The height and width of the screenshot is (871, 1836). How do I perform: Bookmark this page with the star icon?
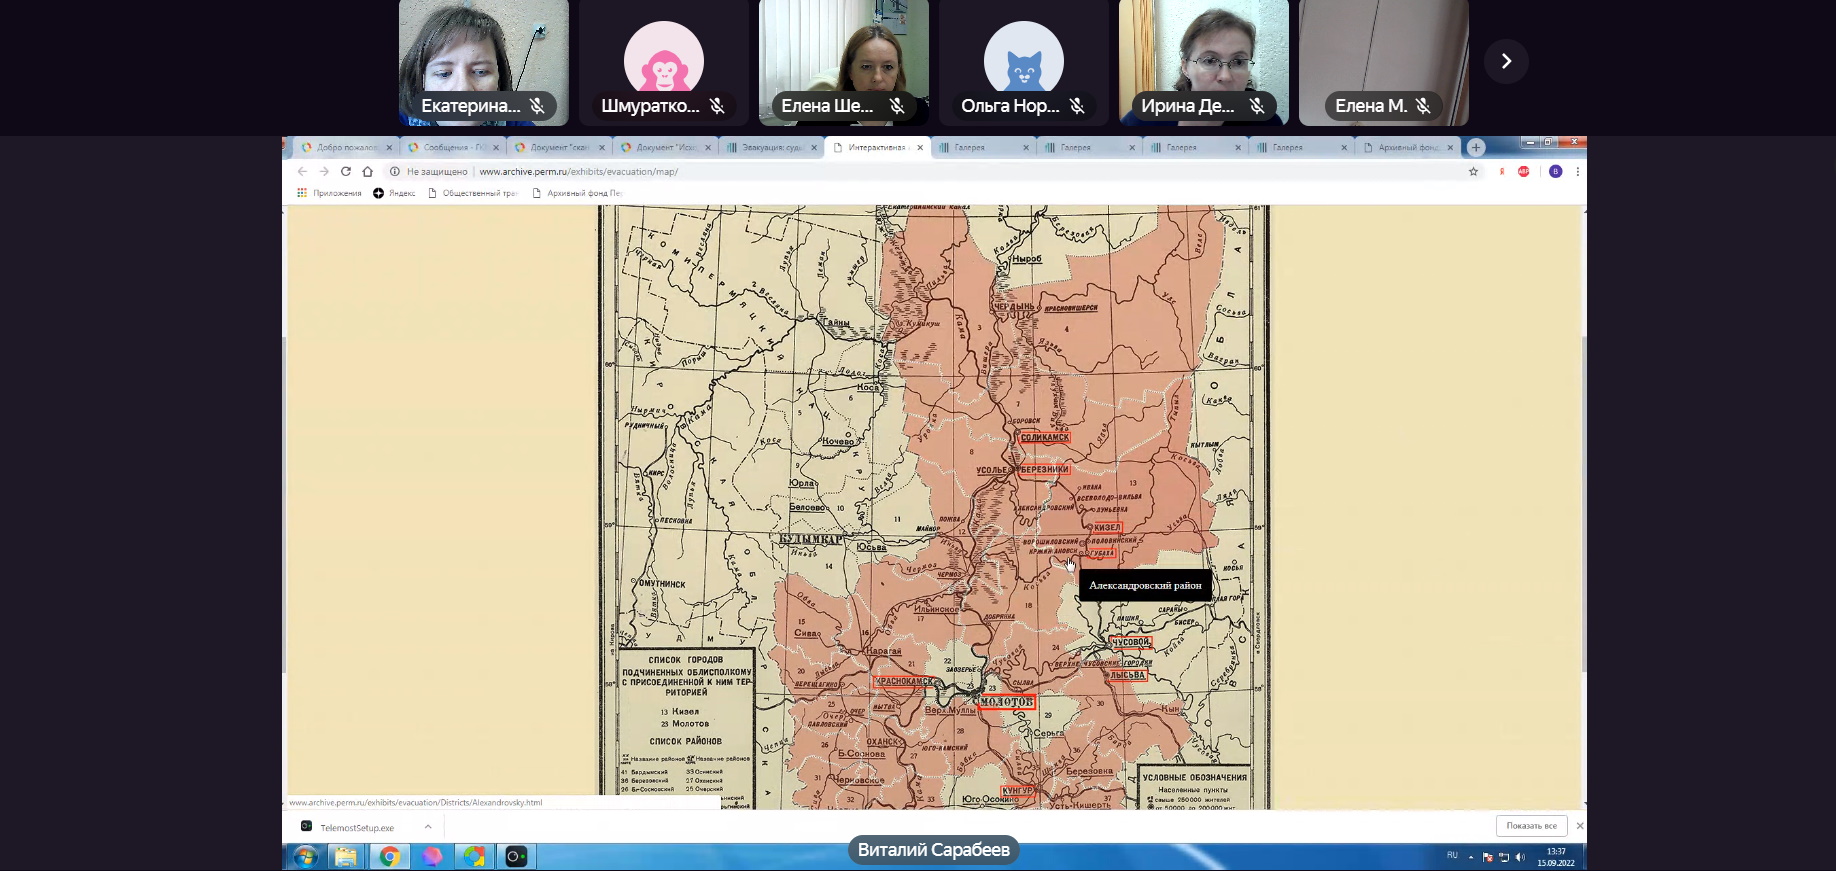tap(1473, 172)
